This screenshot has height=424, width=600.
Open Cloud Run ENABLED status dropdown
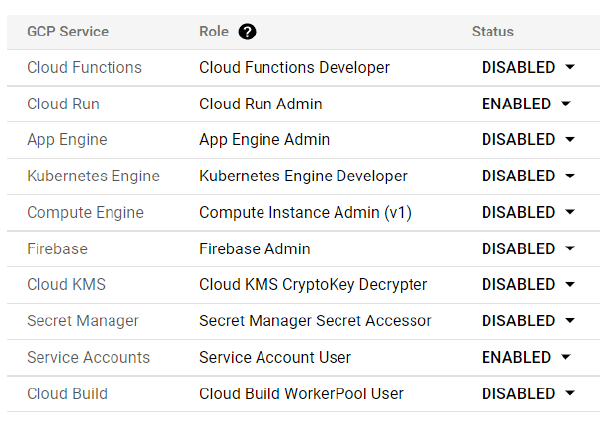(566, 104)
